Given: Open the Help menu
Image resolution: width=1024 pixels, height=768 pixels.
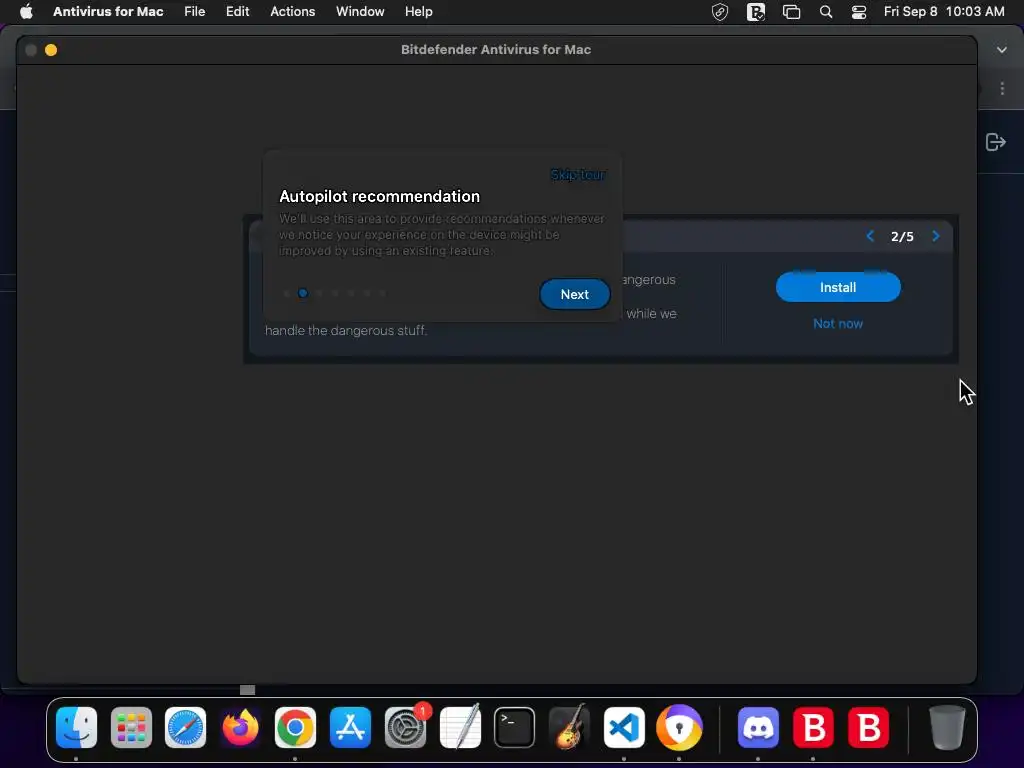Looking at the screenshot, I should [419, 12].
